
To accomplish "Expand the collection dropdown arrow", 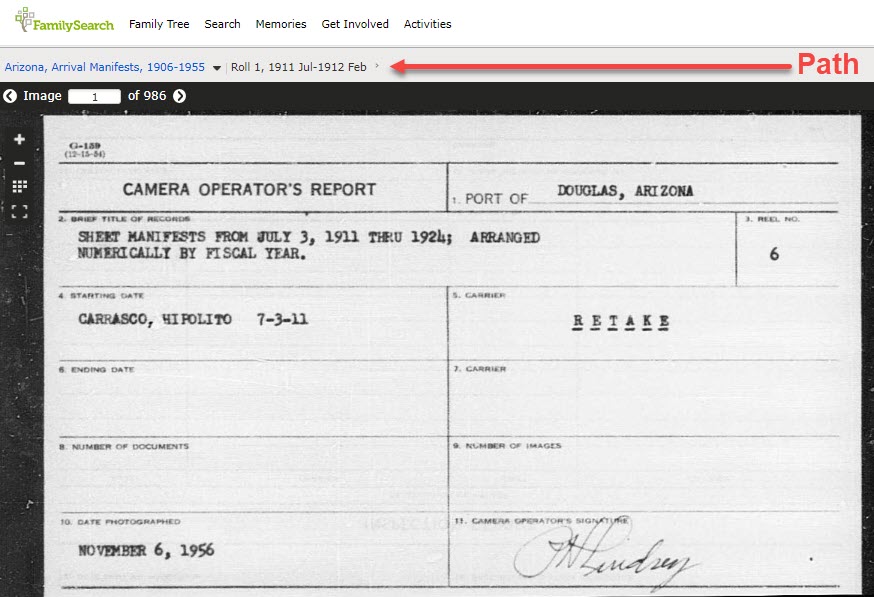I will 217,68.
